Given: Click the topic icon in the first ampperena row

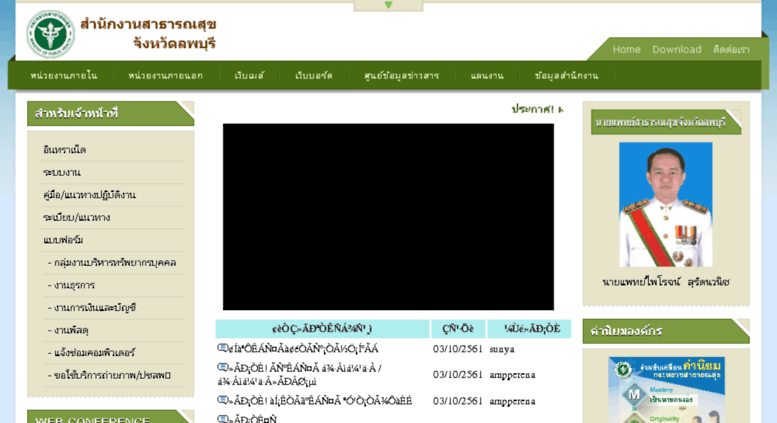Looking at the screenshot, I should coord(222,368).
